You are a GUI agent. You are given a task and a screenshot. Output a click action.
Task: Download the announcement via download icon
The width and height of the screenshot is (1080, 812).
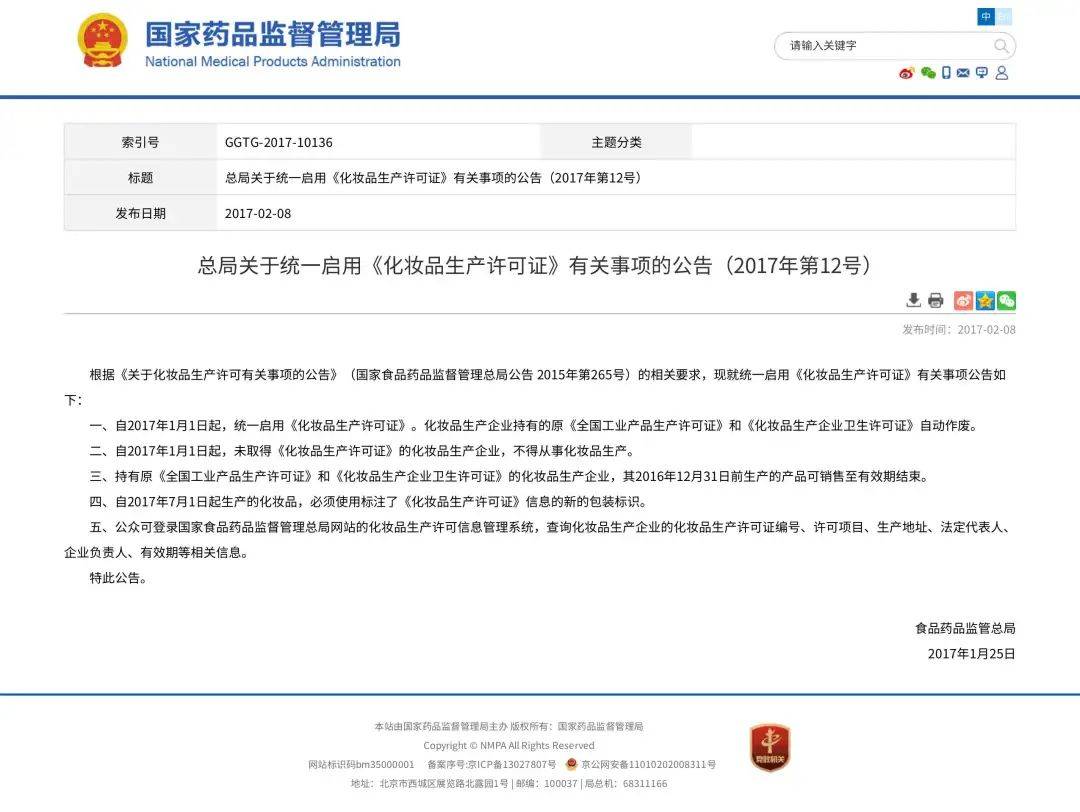[x=913, y=300]
